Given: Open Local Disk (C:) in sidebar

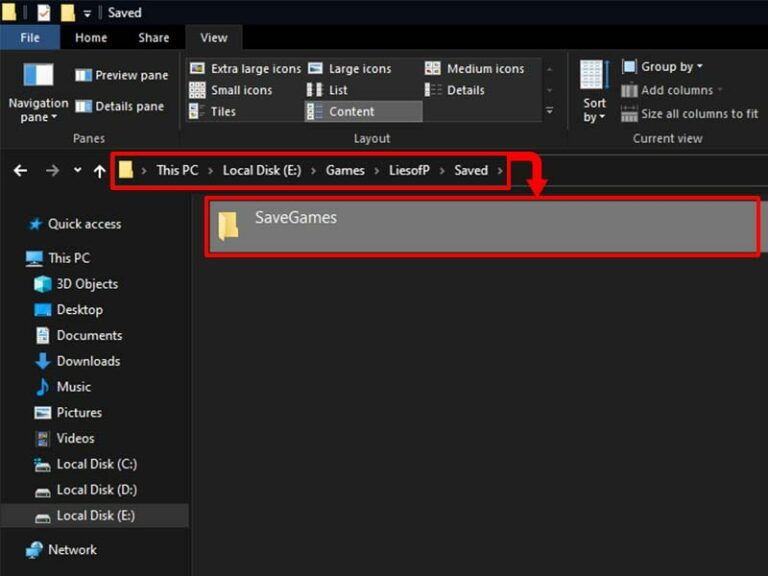Looking at the screenshot, I should [86, 464].
